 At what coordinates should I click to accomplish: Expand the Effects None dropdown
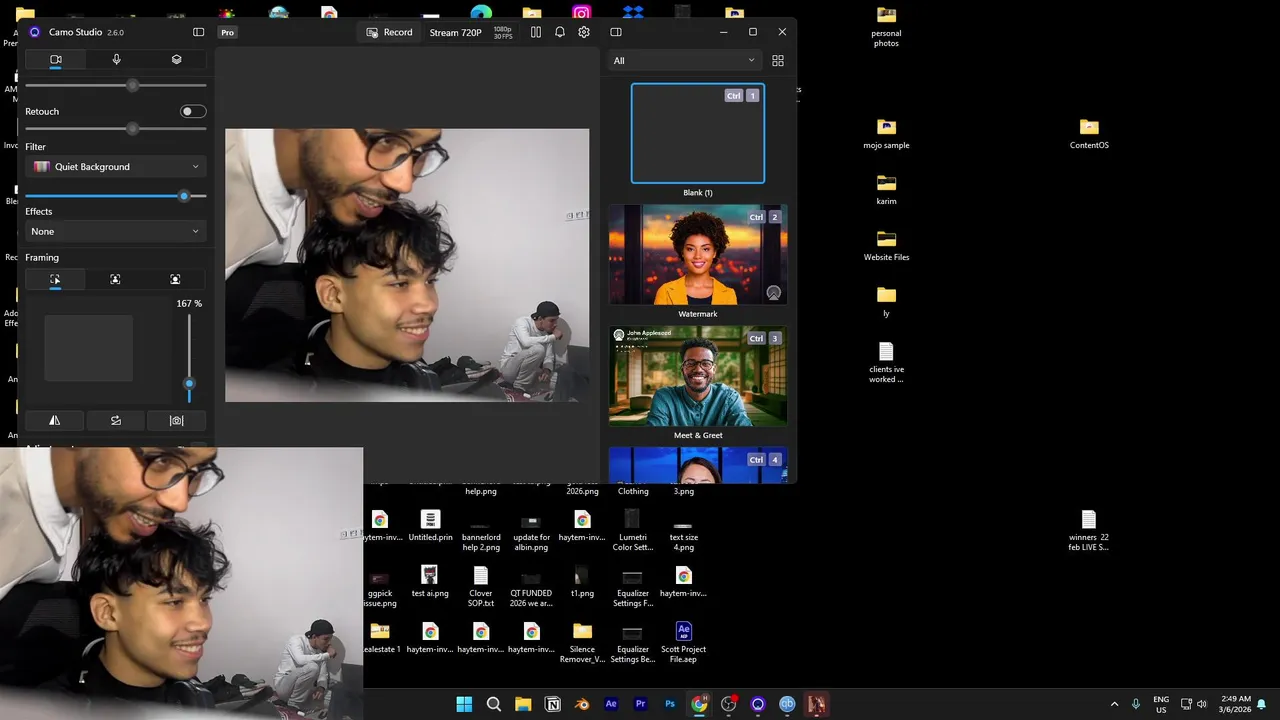(116, 231)
